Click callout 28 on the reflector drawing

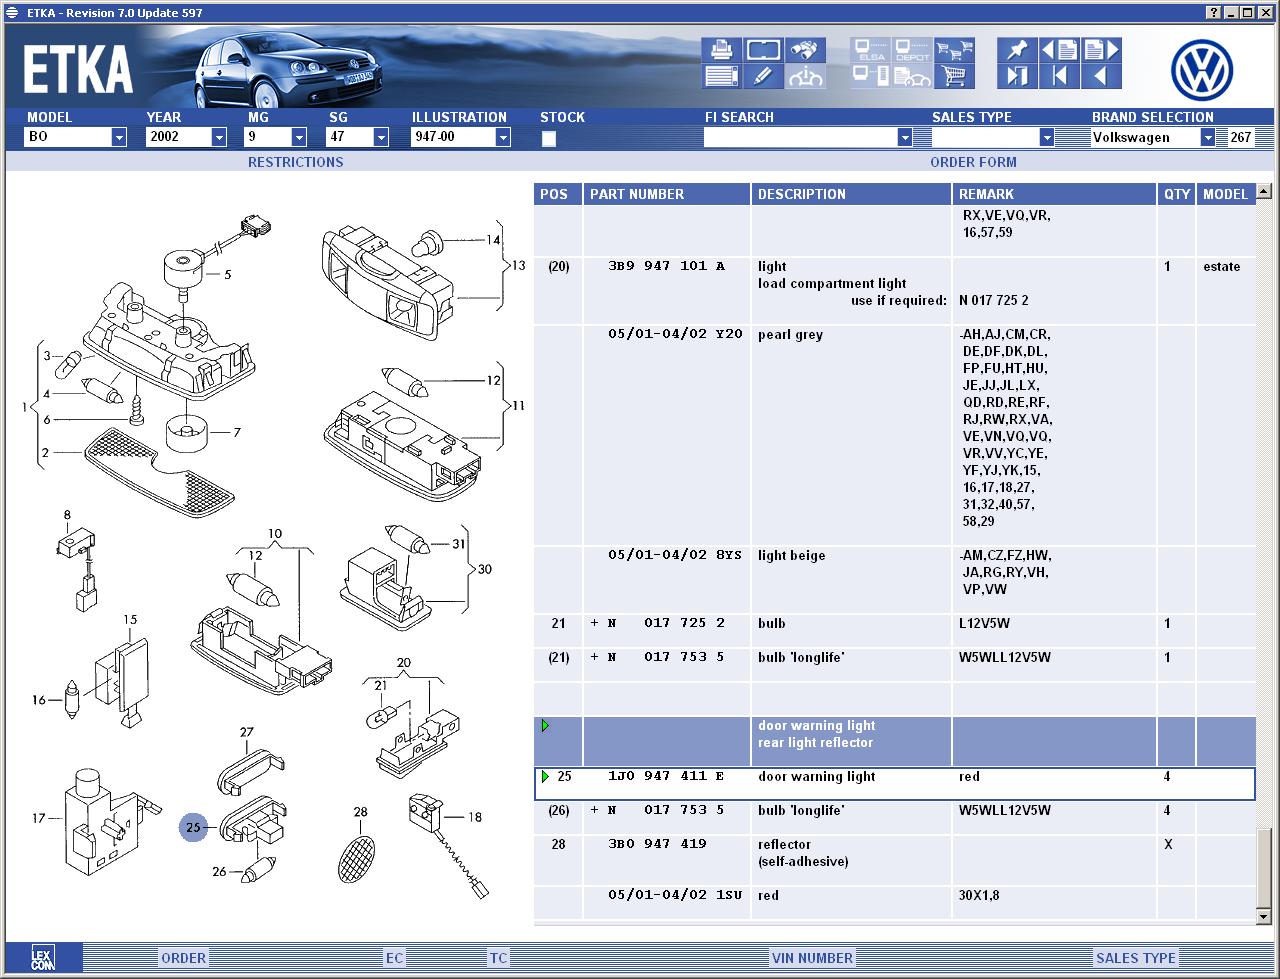(x=360, y=813)
